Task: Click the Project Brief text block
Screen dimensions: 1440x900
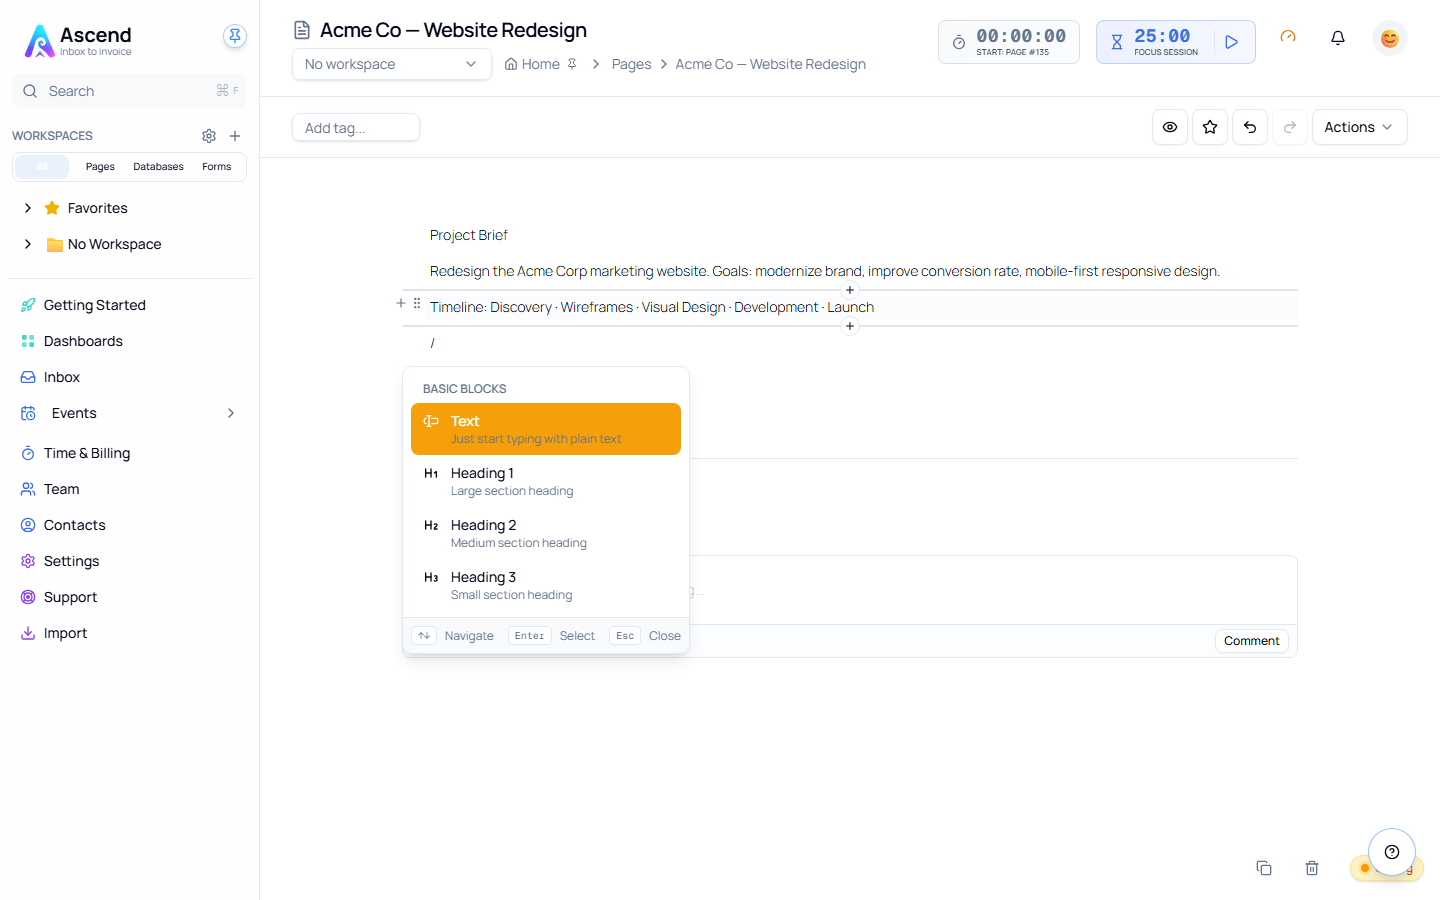Action: (469, 235)
